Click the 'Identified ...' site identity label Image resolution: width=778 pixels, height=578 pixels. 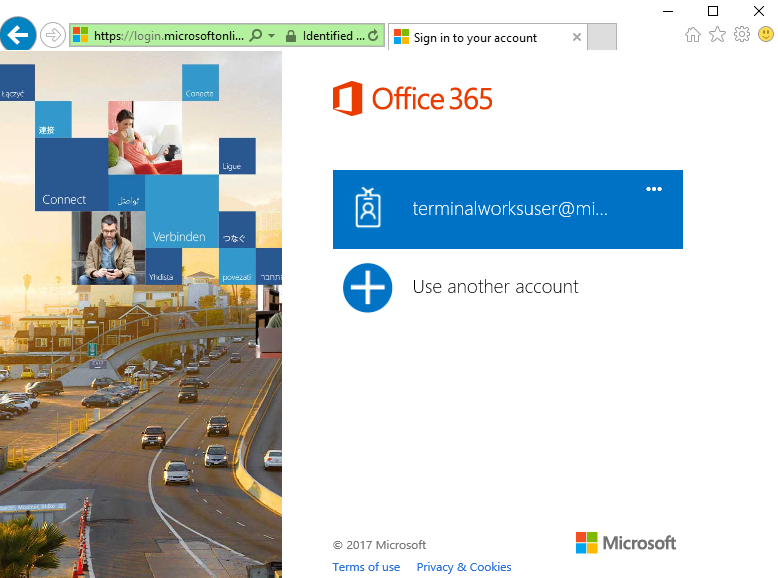pyautogui.click(x=333, y=36)
